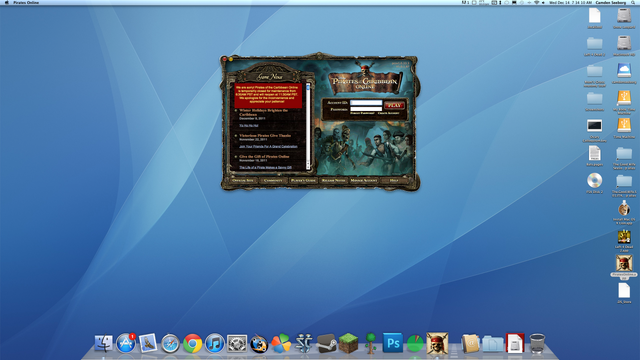Open the red document stack in Dock
The height and width of the screenshot is (360, 640).
[515, 343]
